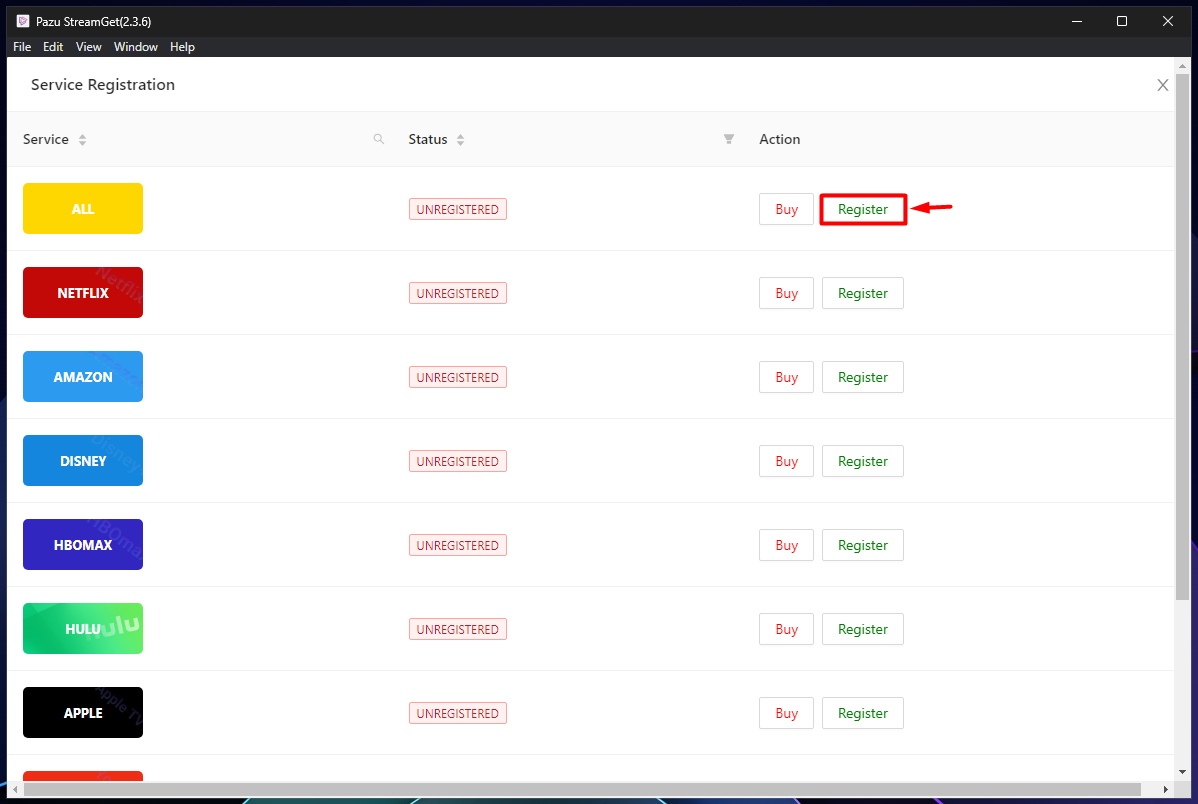Click Buy in the ALL row
This screenshot has height=804, width=1198.
[786, 209]
